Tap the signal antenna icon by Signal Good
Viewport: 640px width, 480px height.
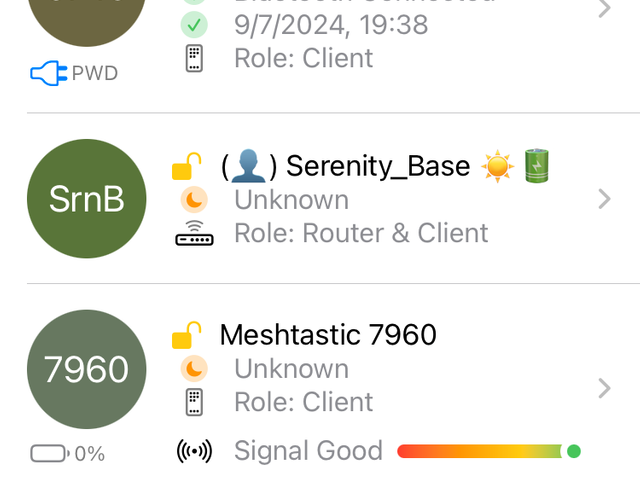194,451
